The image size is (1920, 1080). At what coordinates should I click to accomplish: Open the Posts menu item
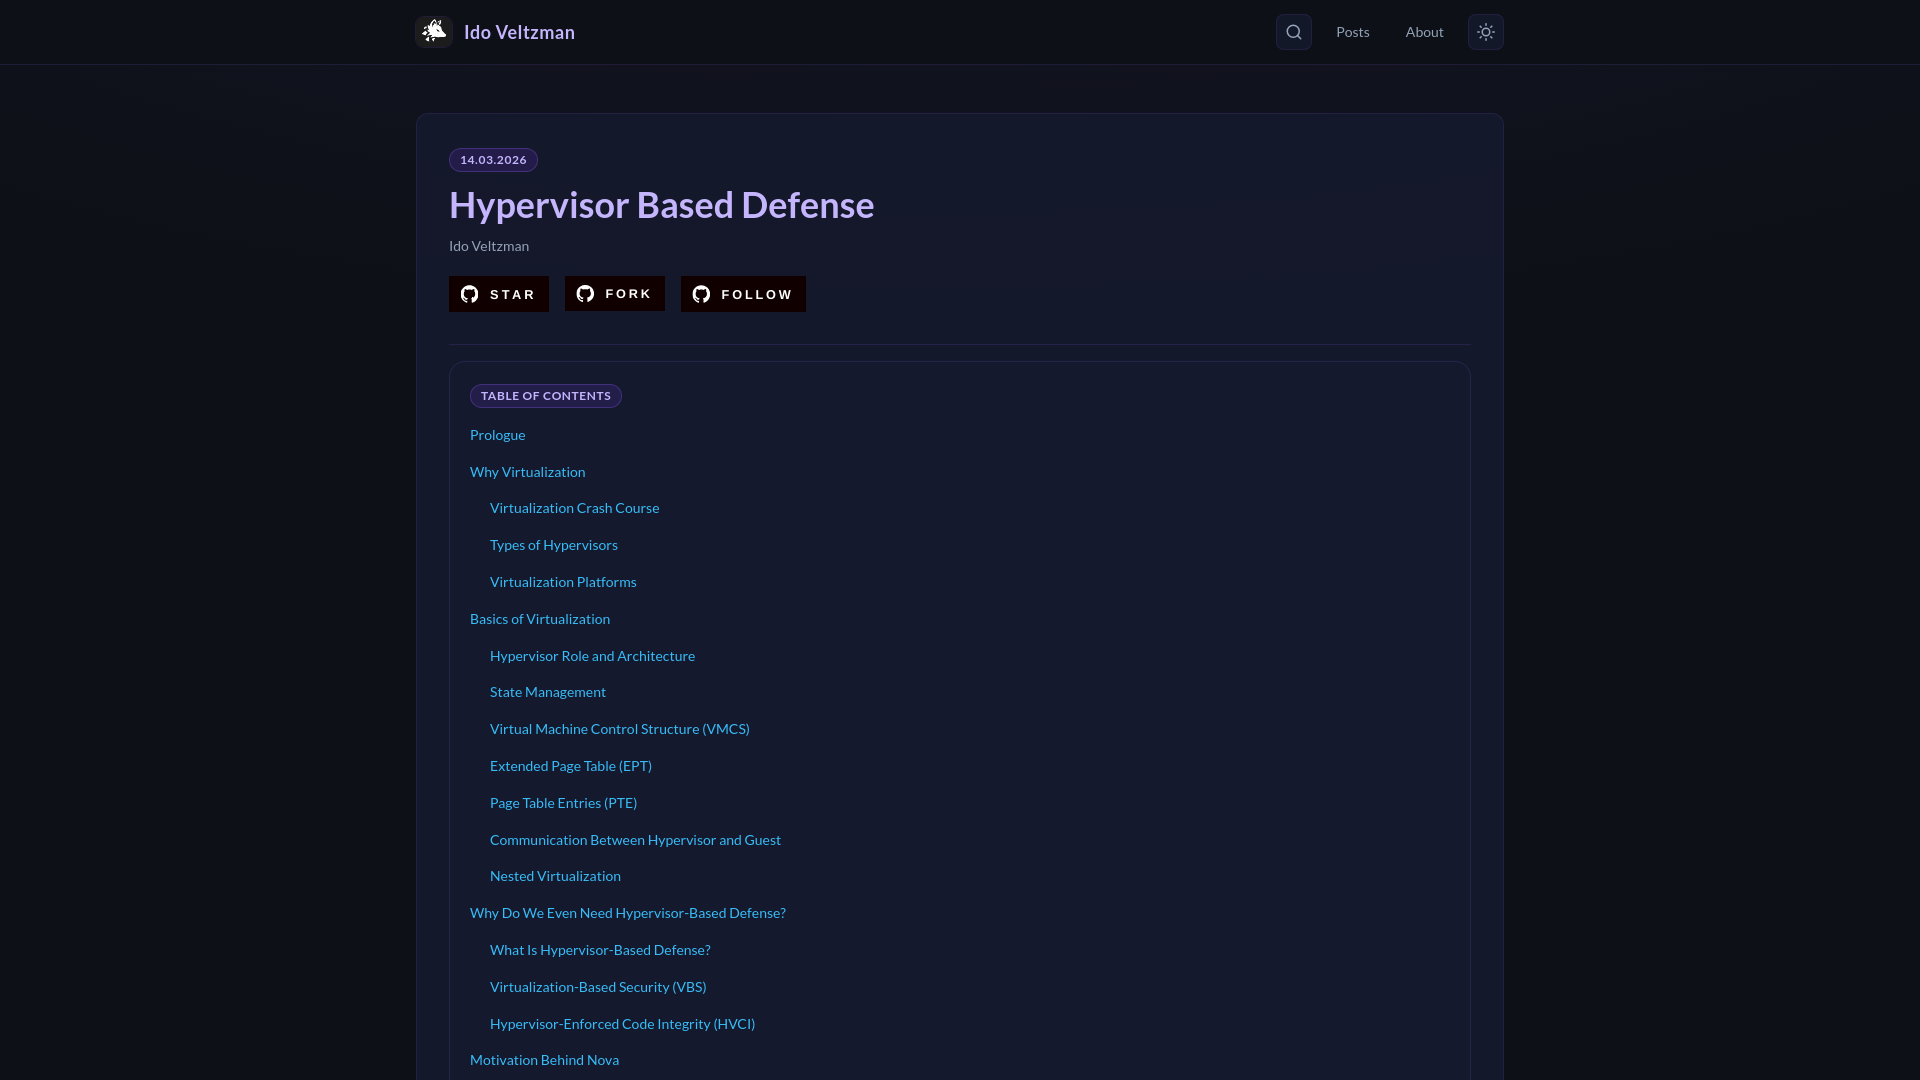tap(1352, 32)
